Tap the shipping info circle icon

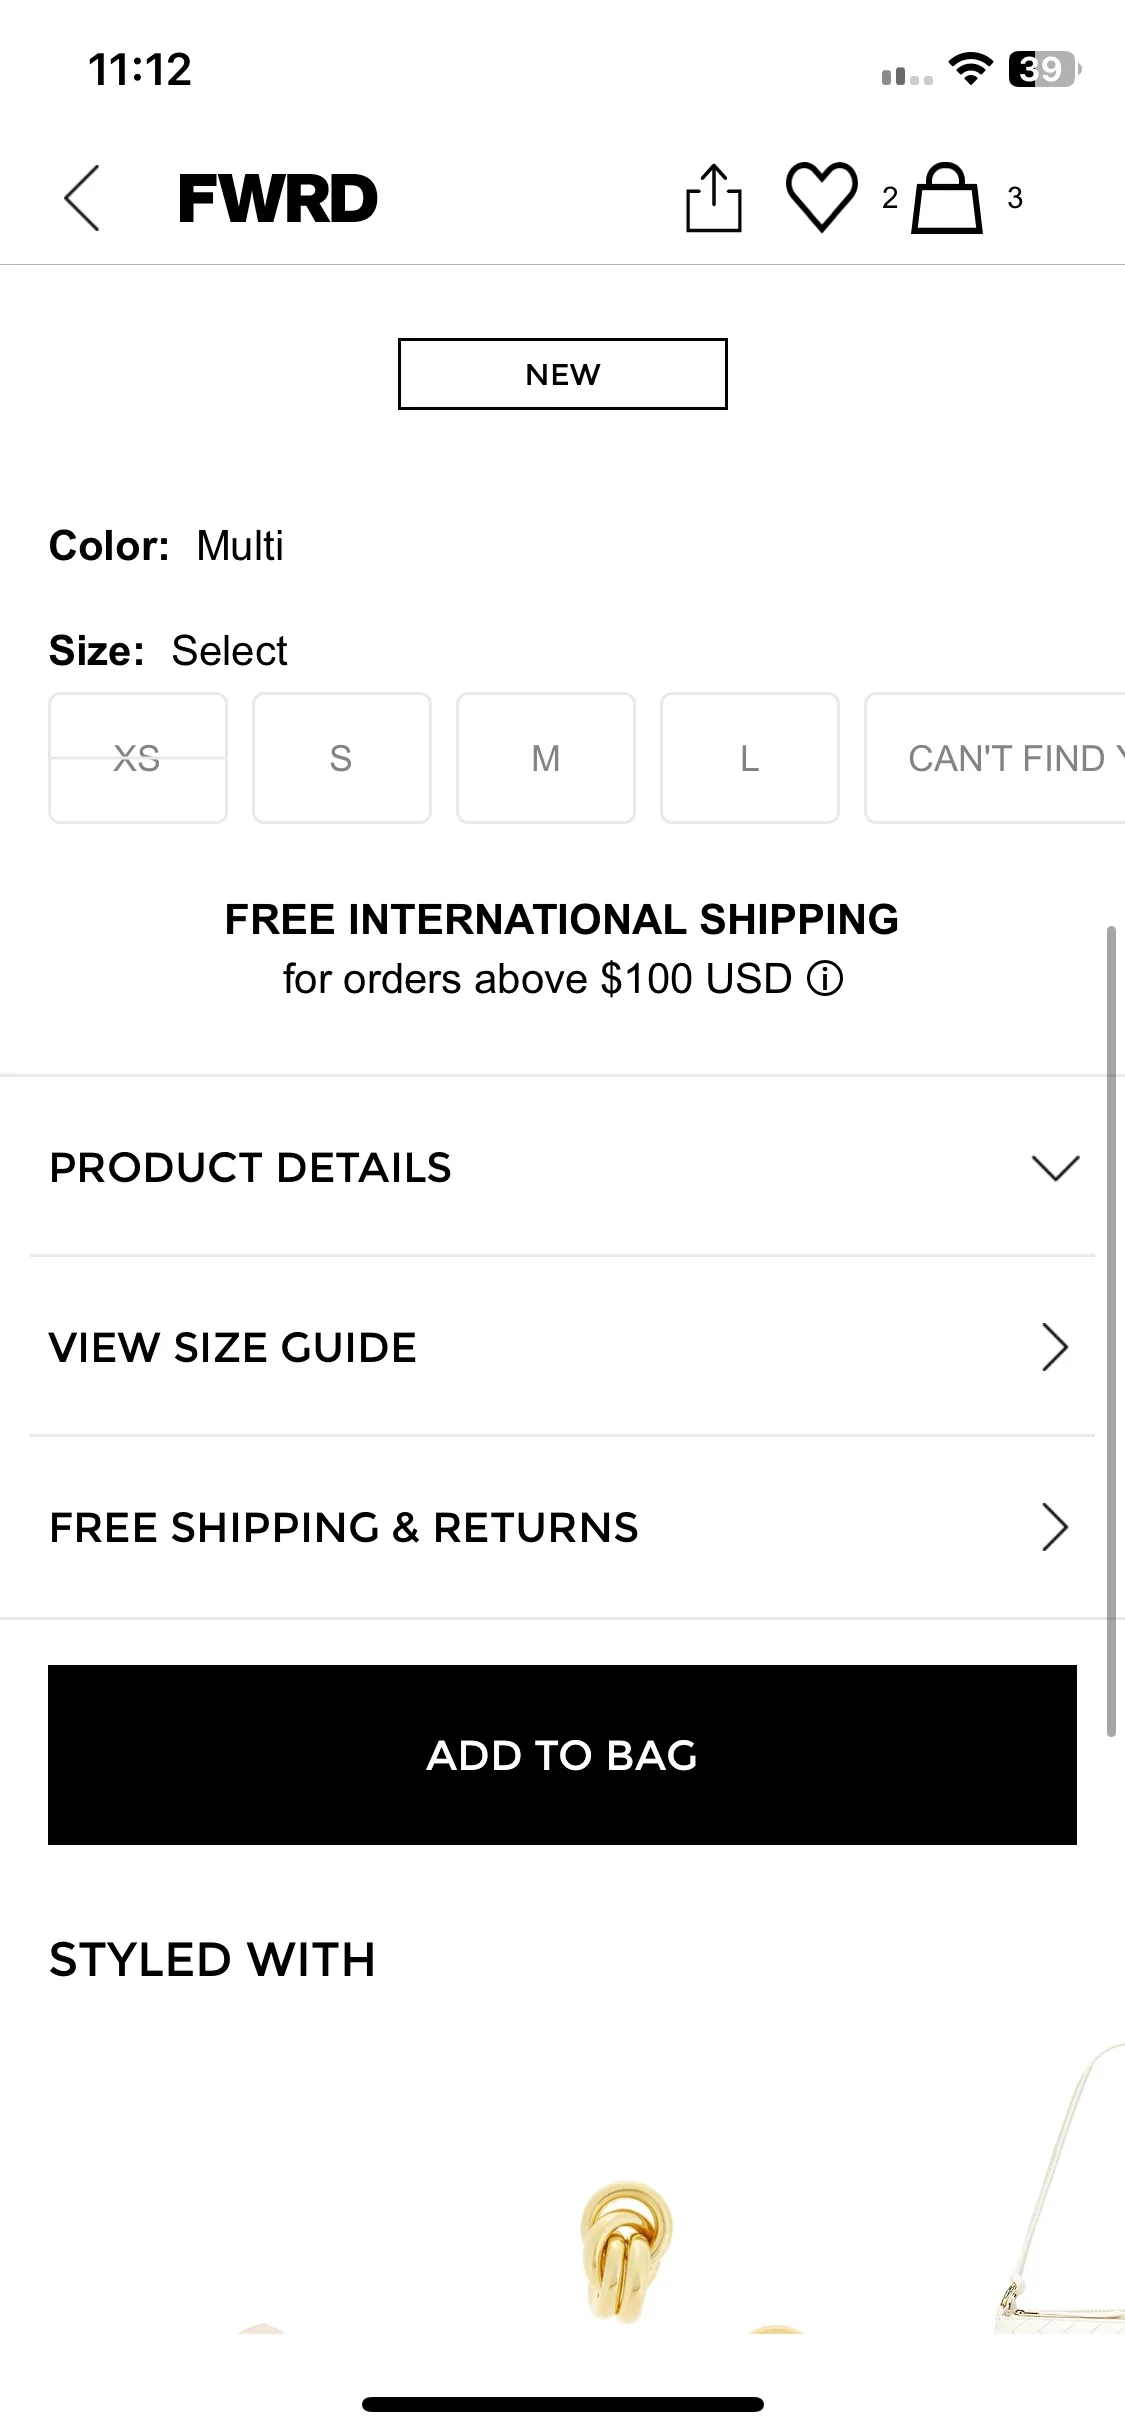click(x=825, y=979)
